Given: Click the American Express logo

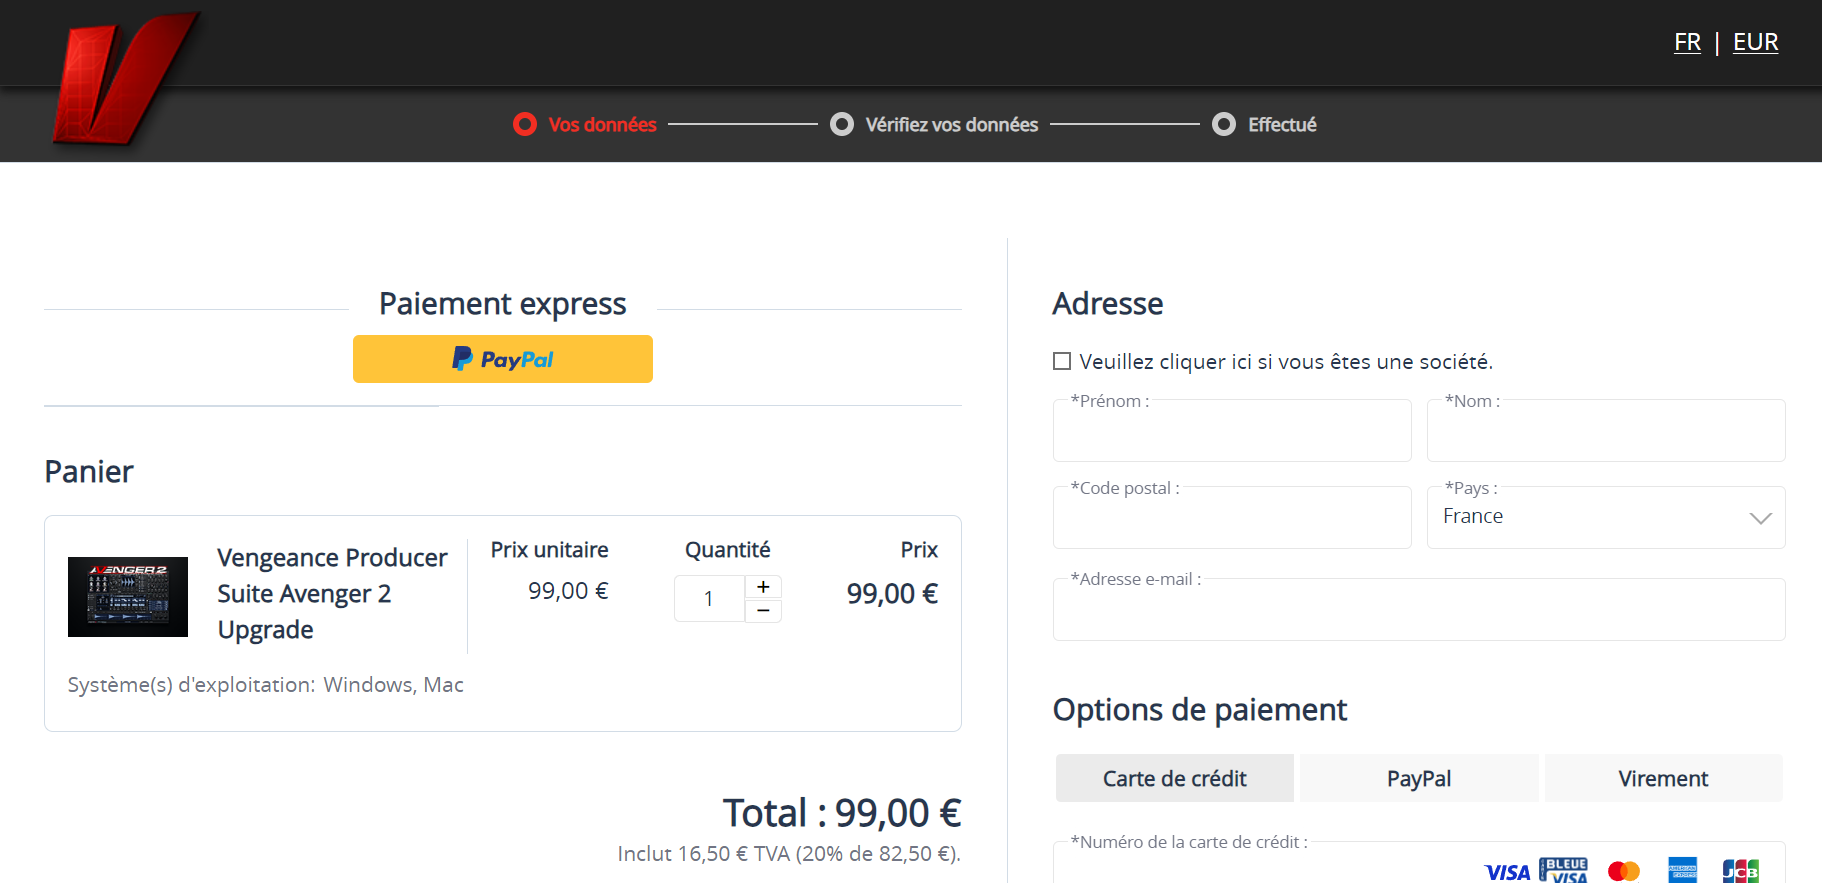Looking at the screenshot, I should pos(1683,870).
